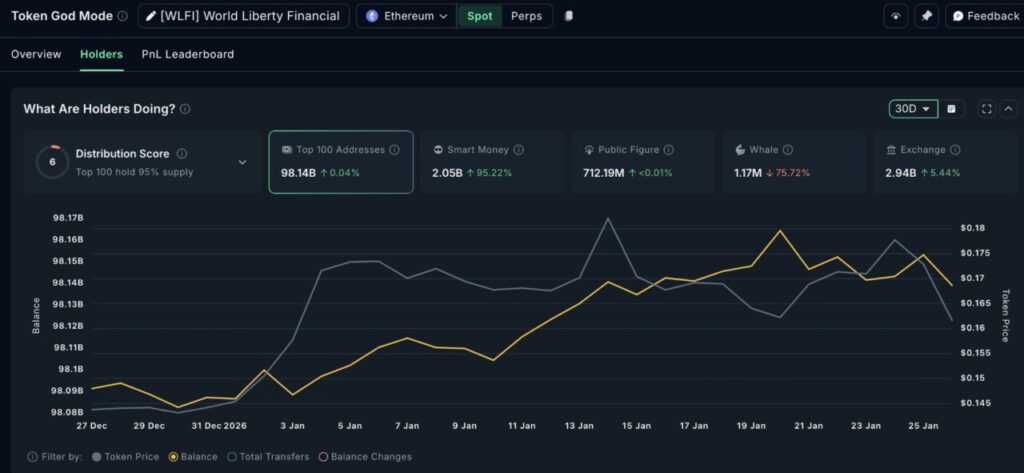Enable the Balance Changes filter
This screenshot has height=473, width=1024.
366,457
